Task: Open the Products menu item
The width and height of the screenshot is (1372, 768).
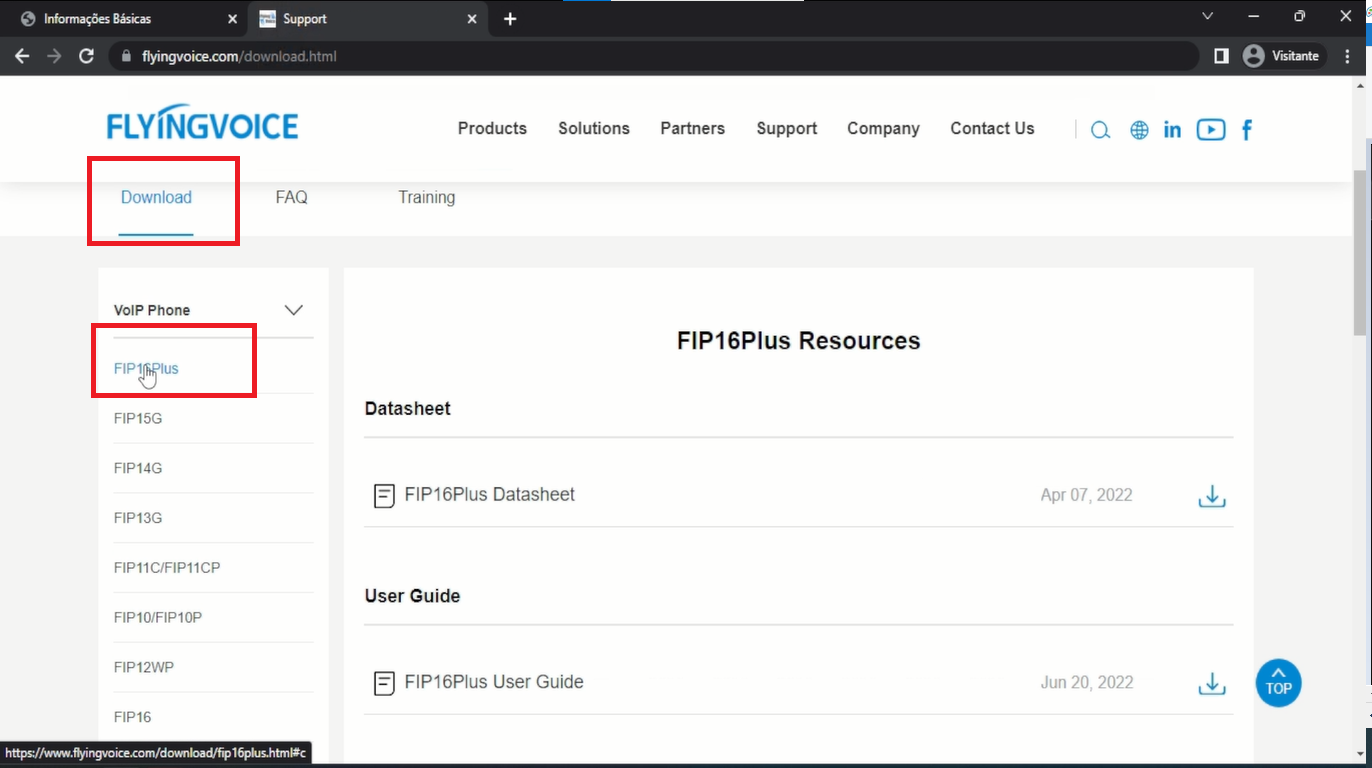Action: [492, 128]
